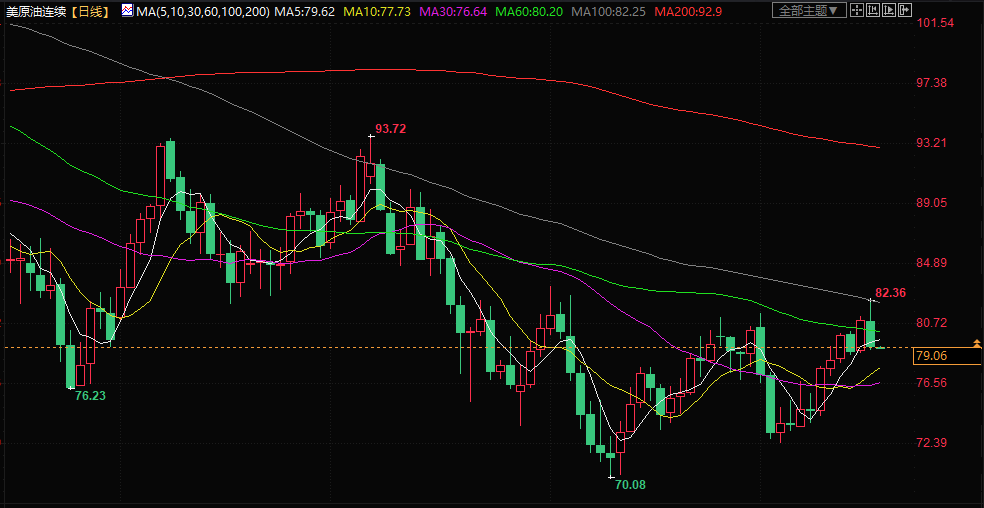Click the red MA200:92.9 legend label
Viewport: 984px width, 508px height.
(689, 11)
